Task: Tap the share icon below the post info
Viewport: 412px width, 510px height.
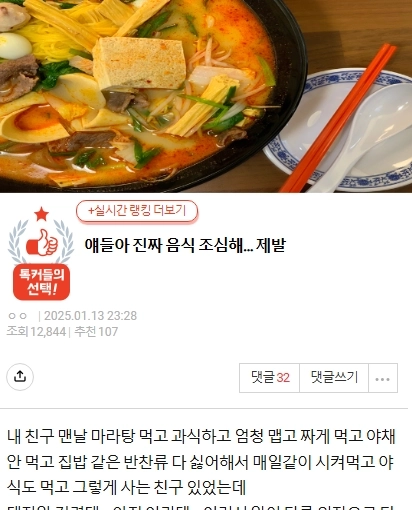Action: [x=20, y=377]
